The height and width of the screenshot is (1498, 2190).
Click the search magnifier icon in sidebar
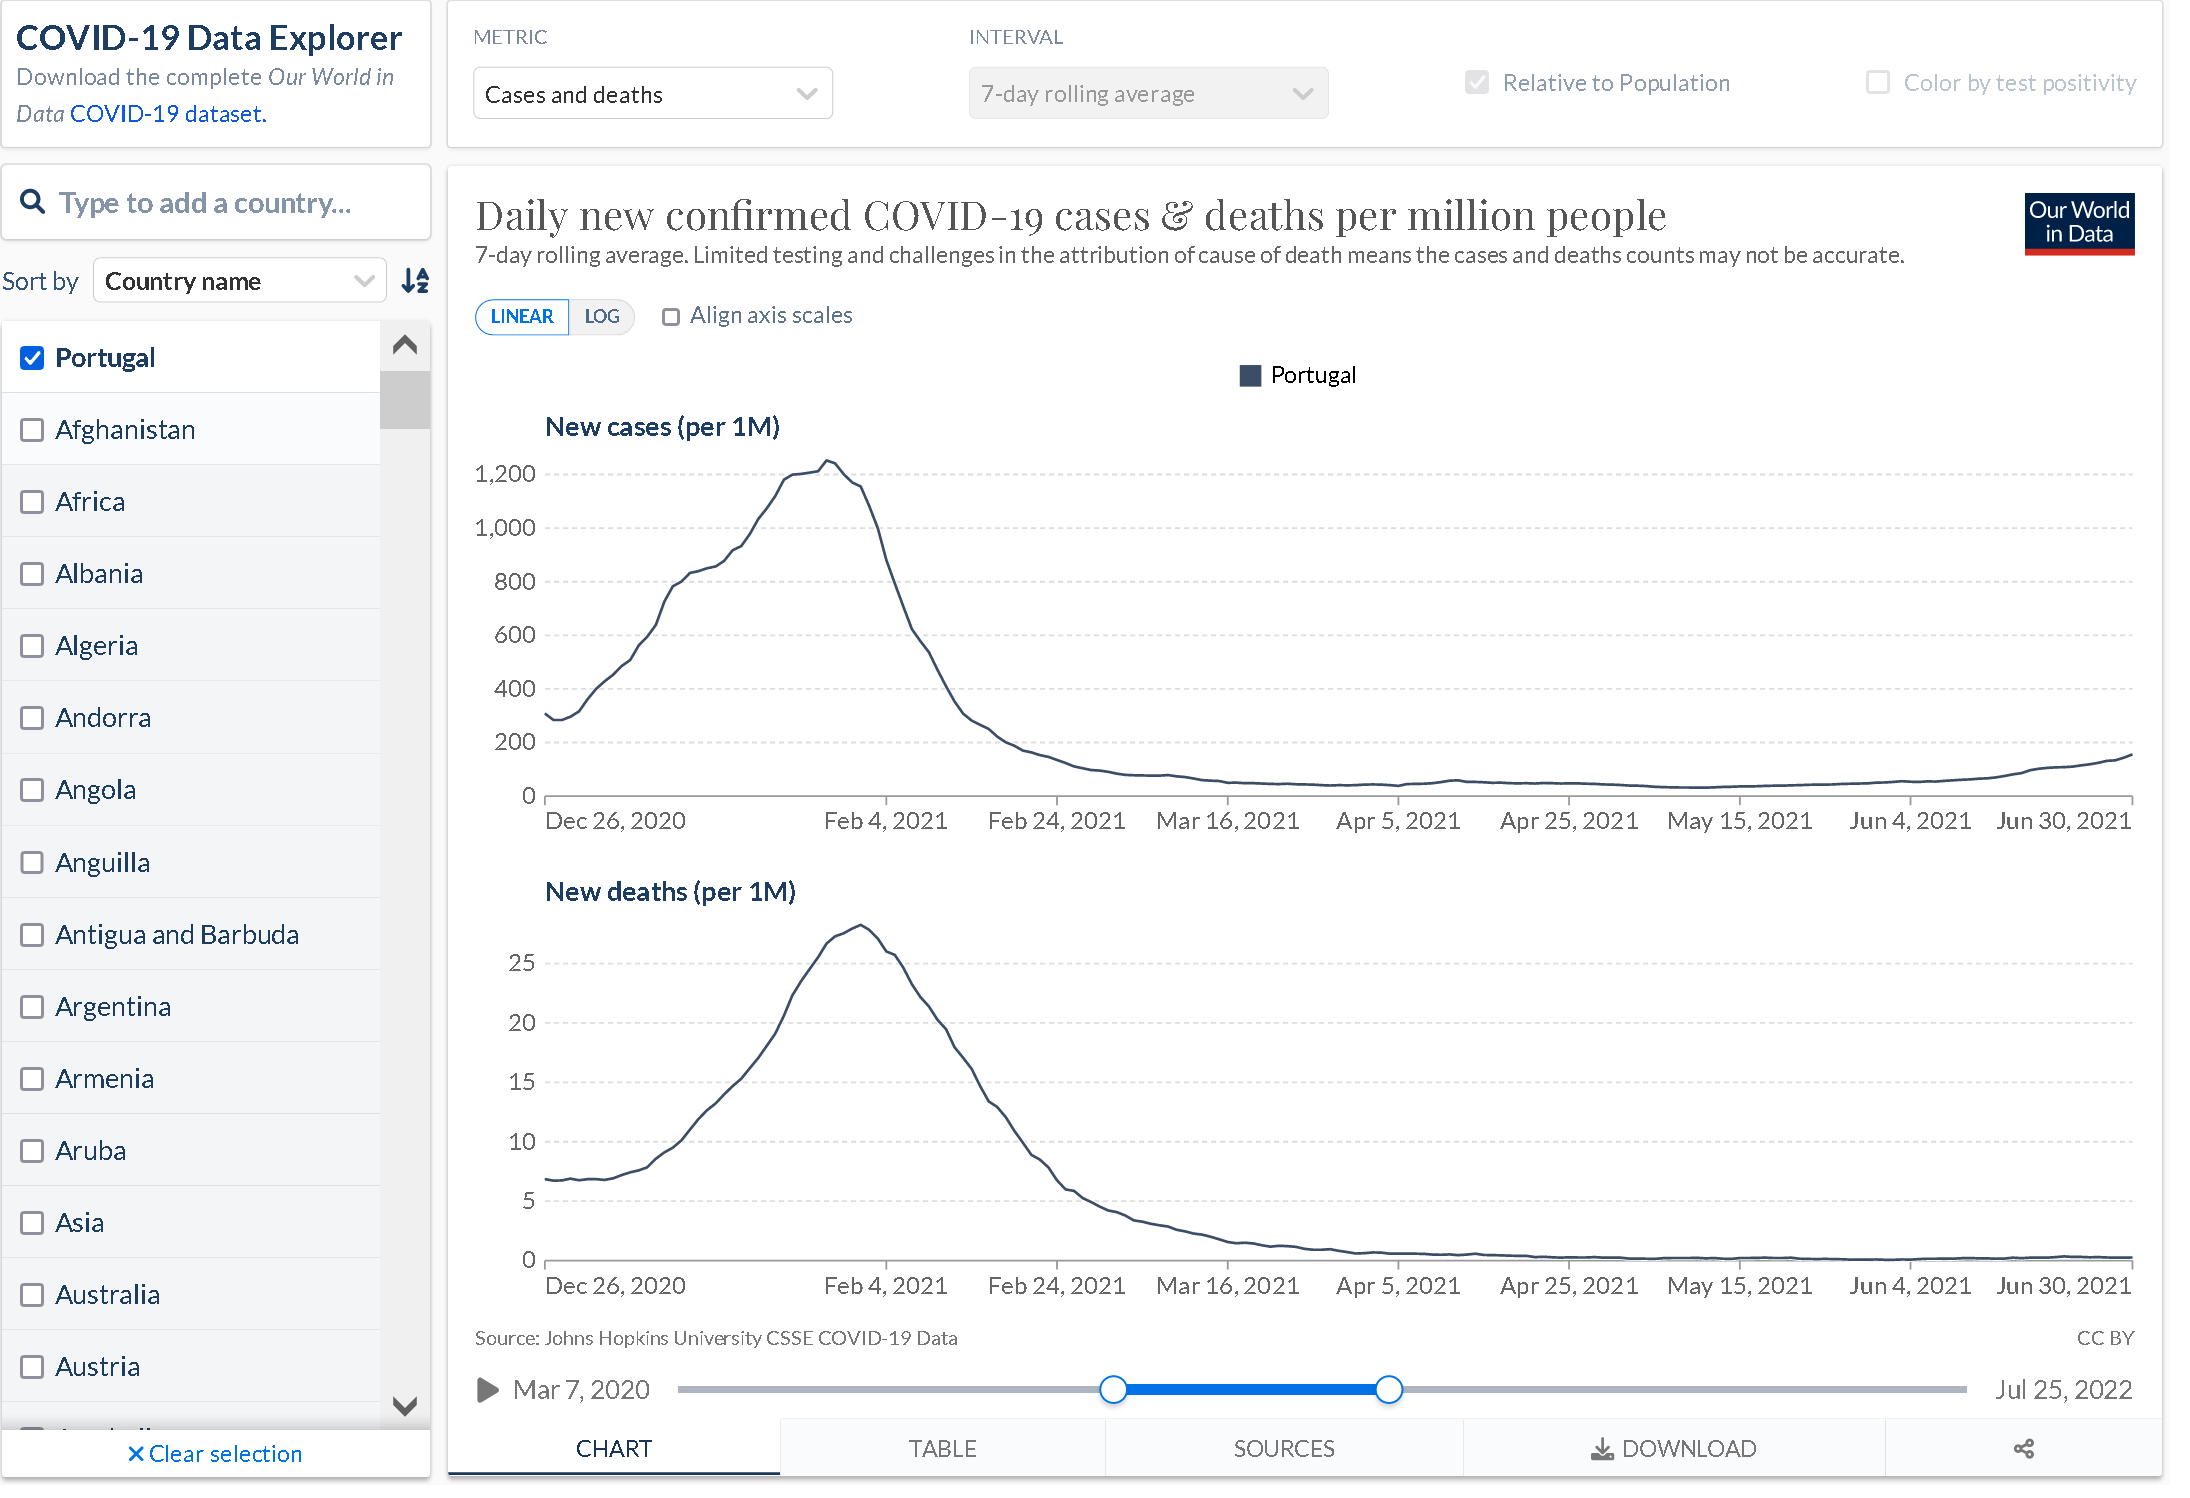tap(35, 201)
